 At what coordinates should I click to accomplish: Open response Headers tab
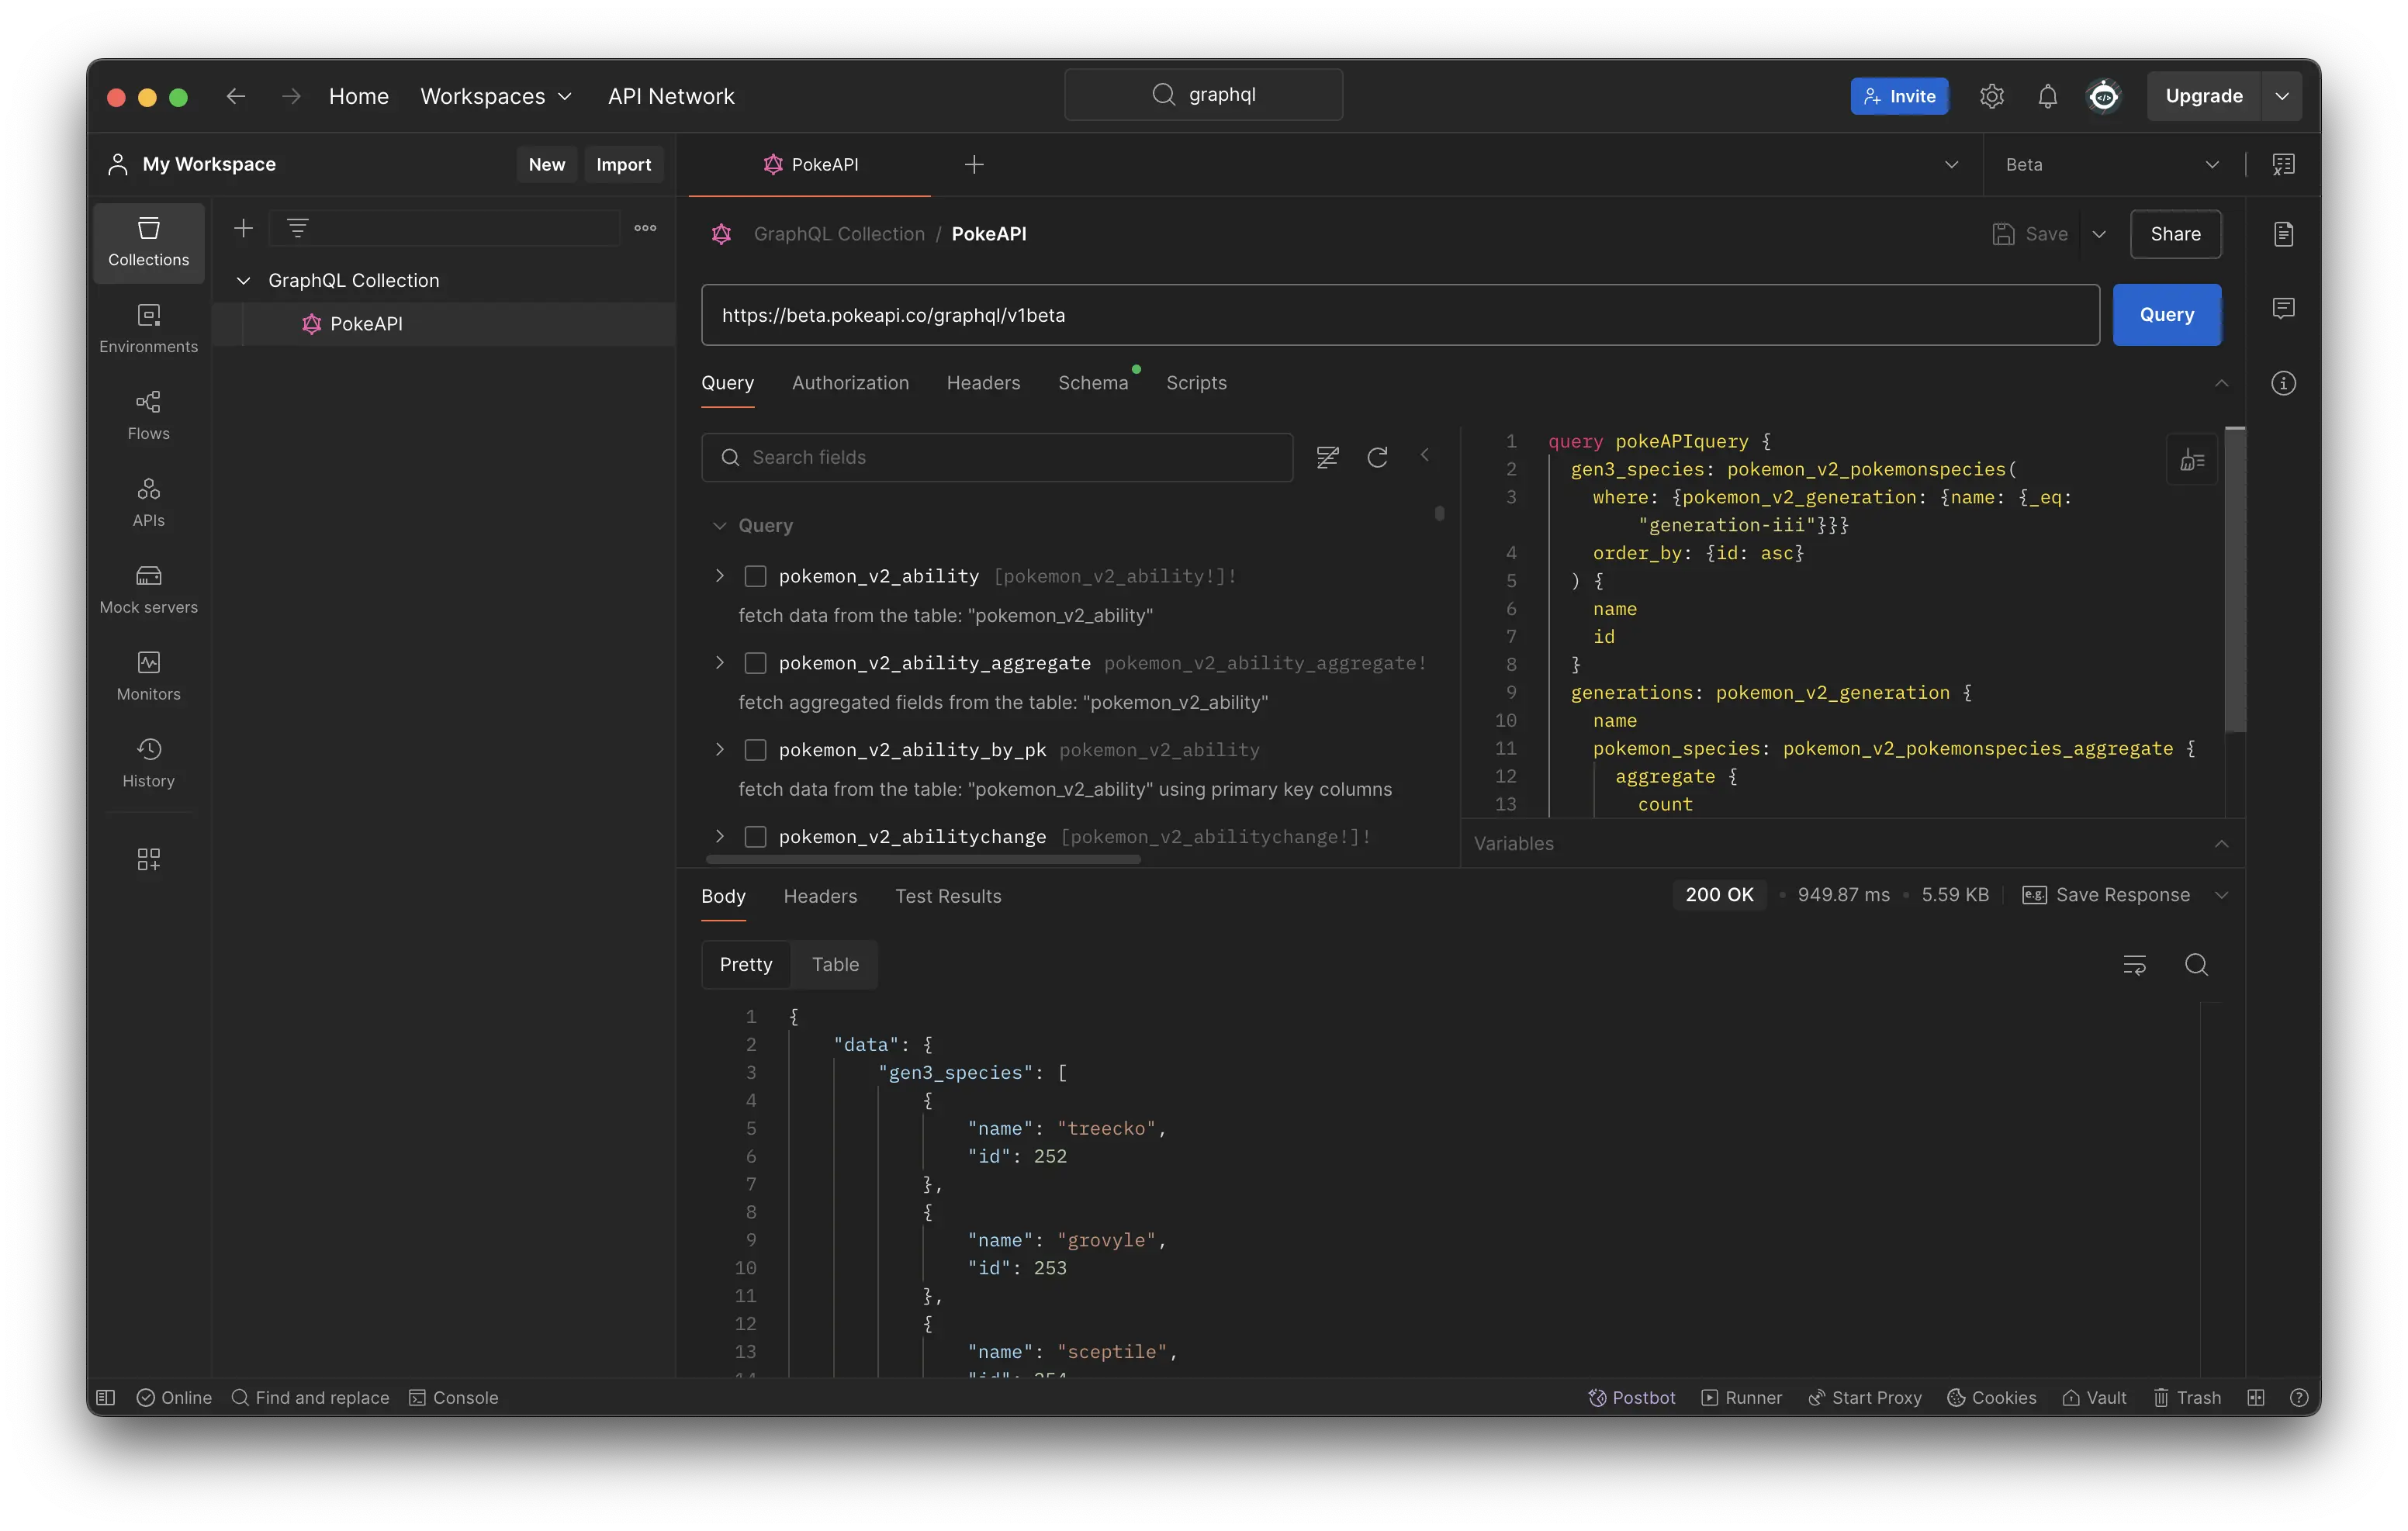pos(820,896)
